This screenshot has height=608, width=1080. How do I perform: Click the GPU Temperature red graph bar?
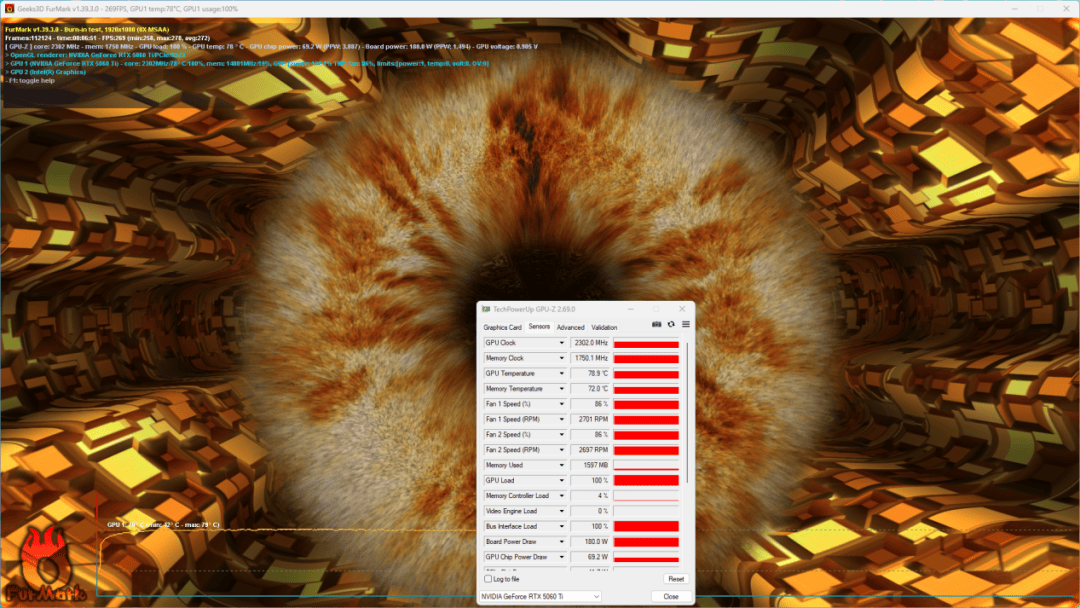(x=646, y=374)
